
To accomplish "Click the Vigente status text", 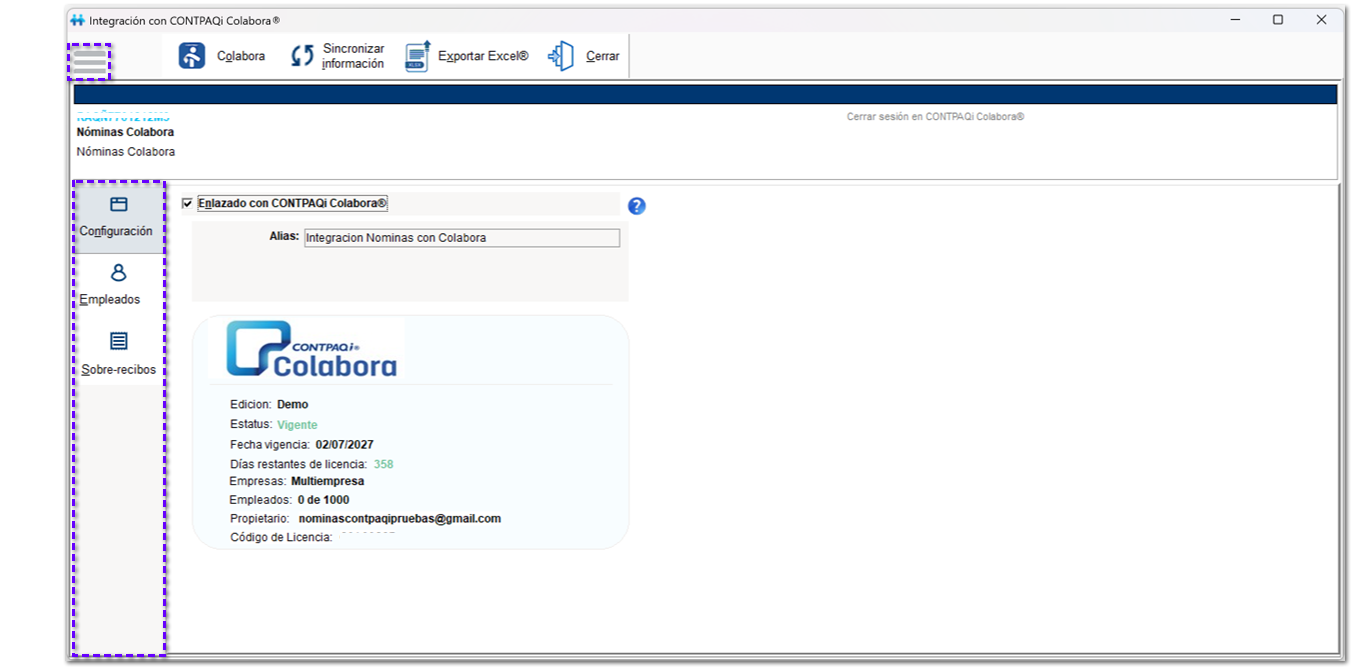I will pyautogui.click(x=297, y=425).
